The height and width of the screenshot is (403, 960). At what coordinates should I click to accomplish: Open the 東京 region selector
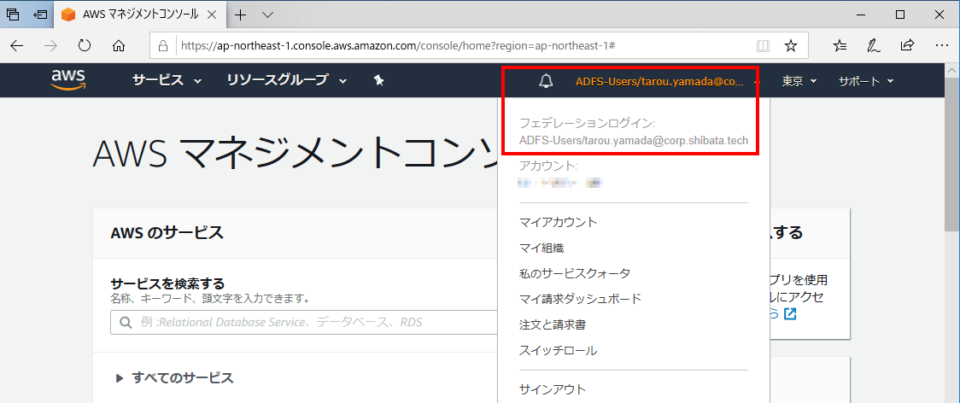(x=799, y=81)
